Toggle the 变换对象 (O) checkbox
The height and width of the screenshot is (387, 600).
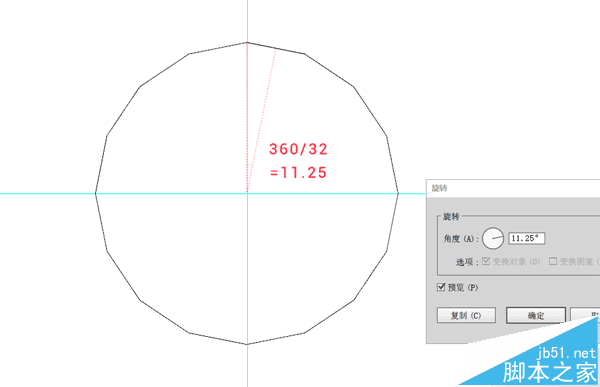(486, 261)
